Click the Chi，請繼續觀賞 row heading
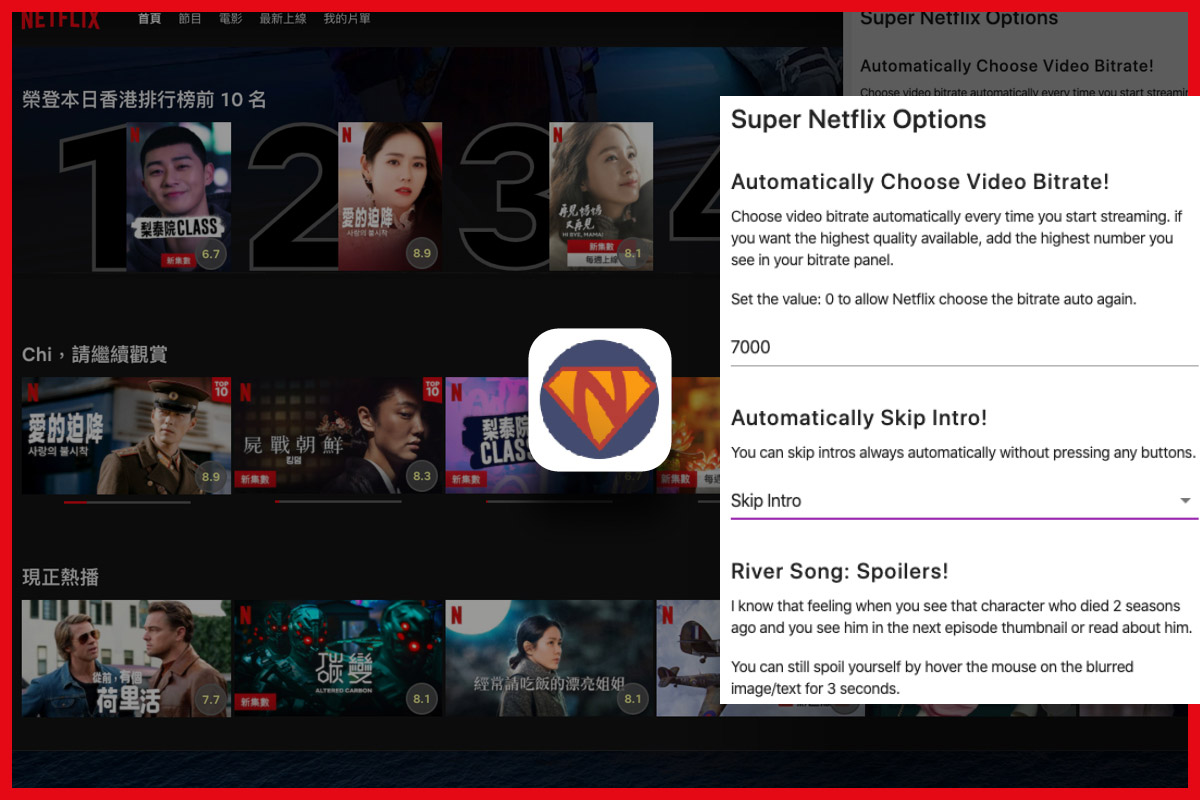Screen dimensions: 1200x800 click(x=95, y=354)
